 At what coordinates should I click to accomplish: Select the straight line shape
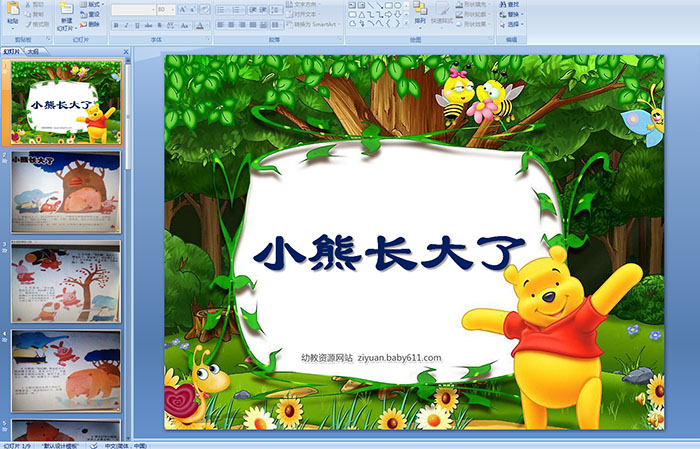(371, 5)
